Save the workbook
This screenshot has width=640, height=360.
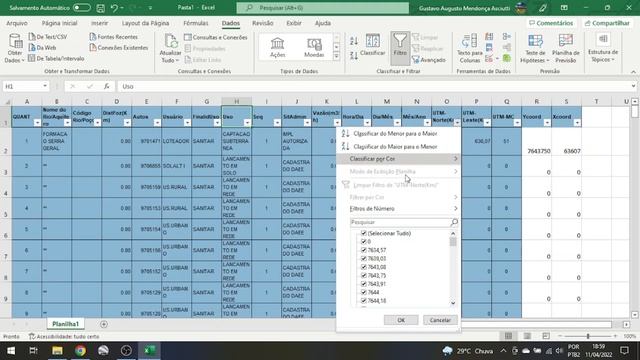[x=100, y=8]
